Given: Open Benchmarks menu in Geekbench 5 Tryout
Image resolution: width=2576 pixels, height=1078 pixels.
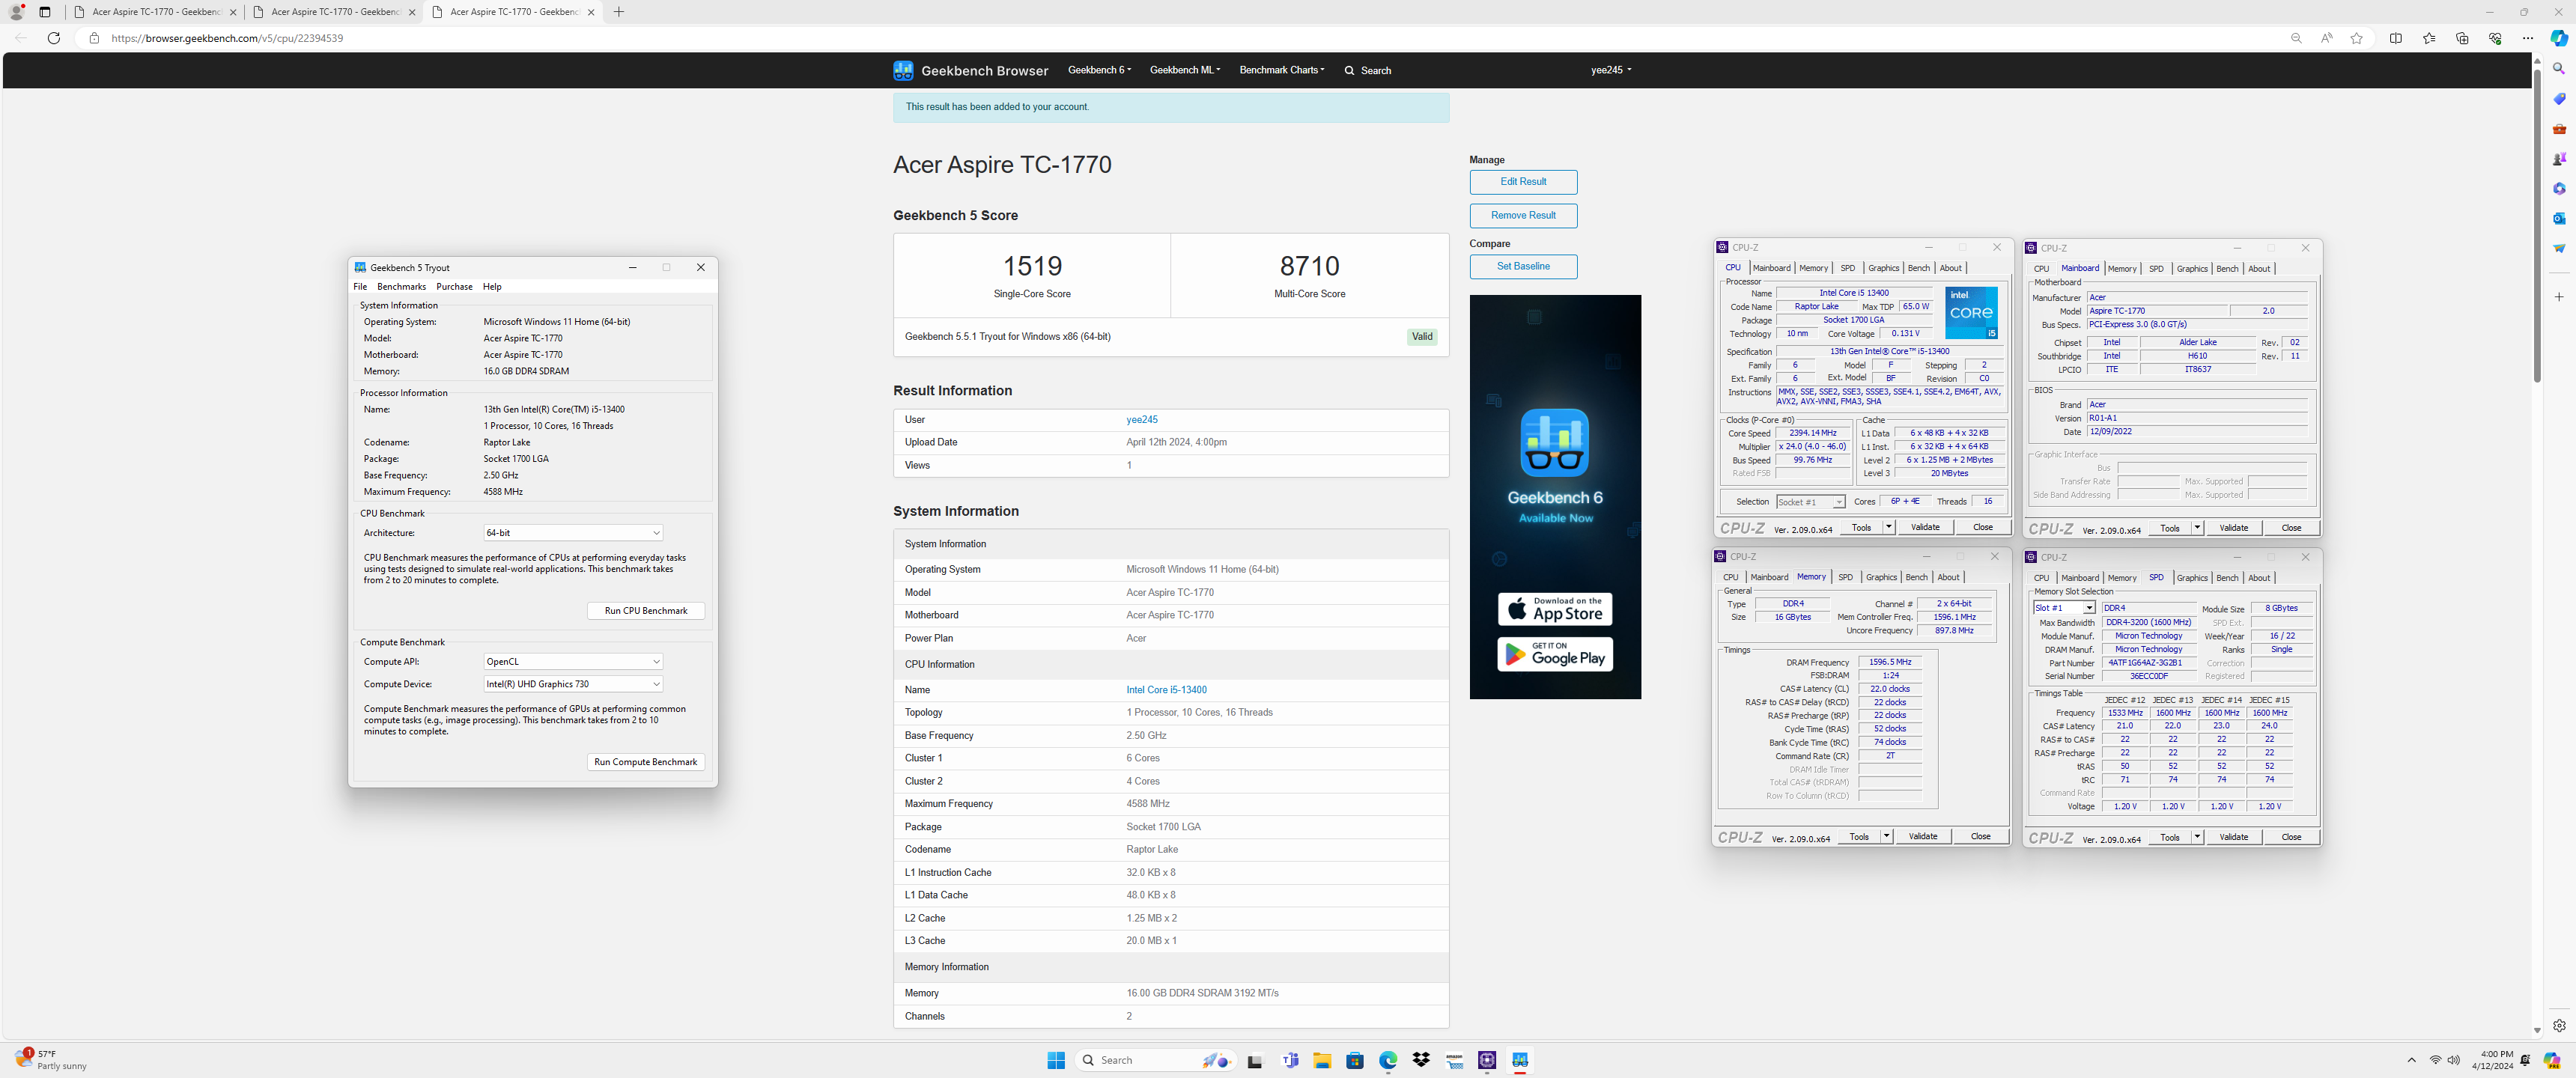Looking at the screenshot, I should point(401,287).
